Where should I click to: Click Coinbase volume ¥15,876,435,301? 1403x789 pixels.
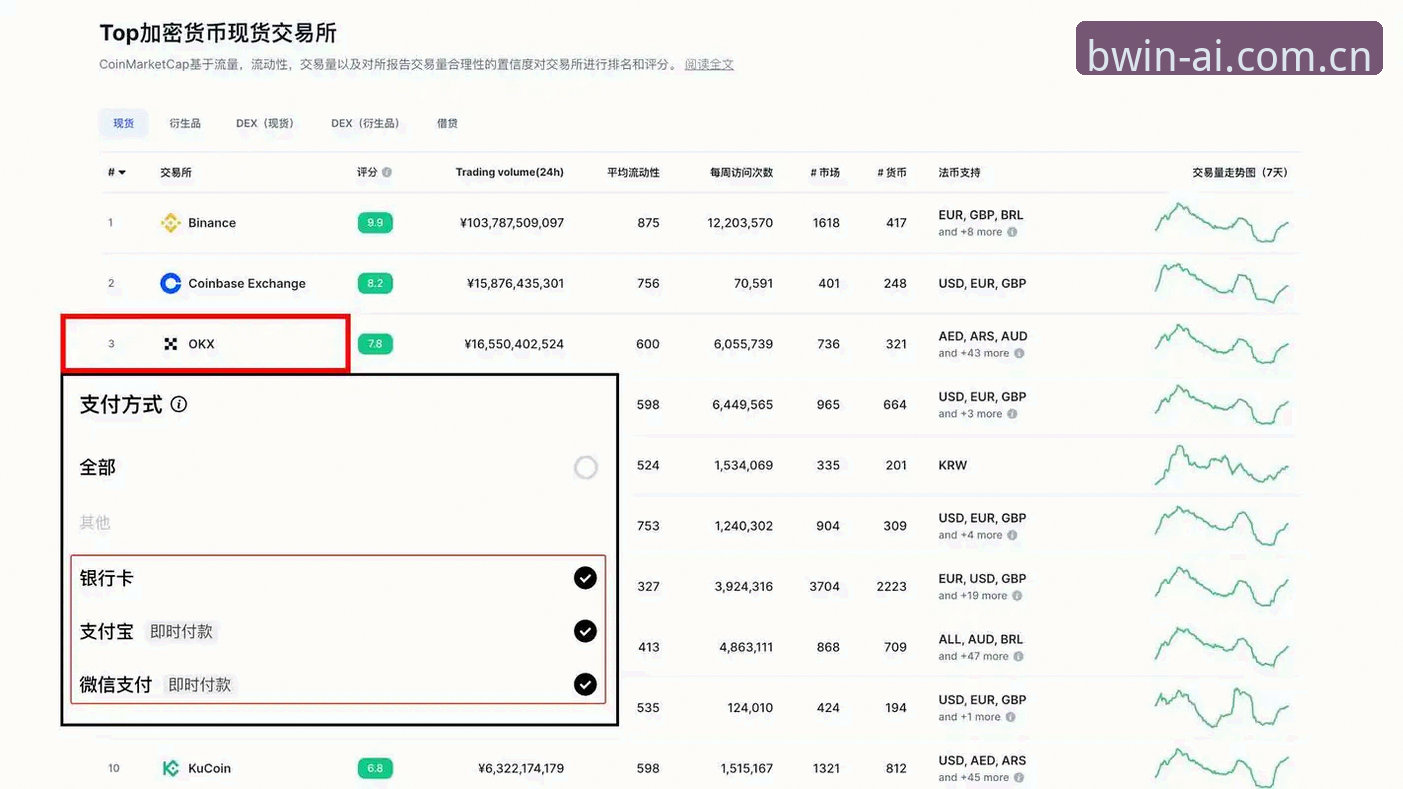(515, 284)
